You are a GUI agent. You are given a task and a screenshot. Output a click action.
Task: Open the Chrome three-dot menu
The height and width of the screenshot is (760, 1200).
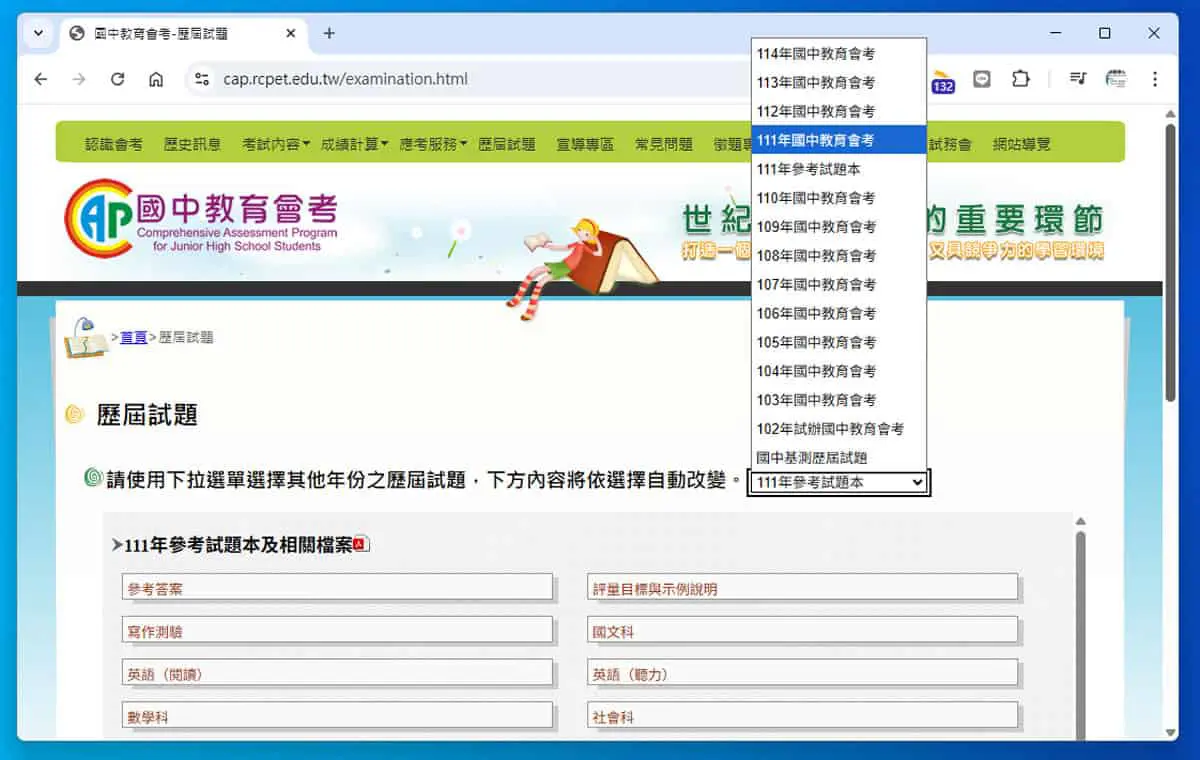point(1155,79)
